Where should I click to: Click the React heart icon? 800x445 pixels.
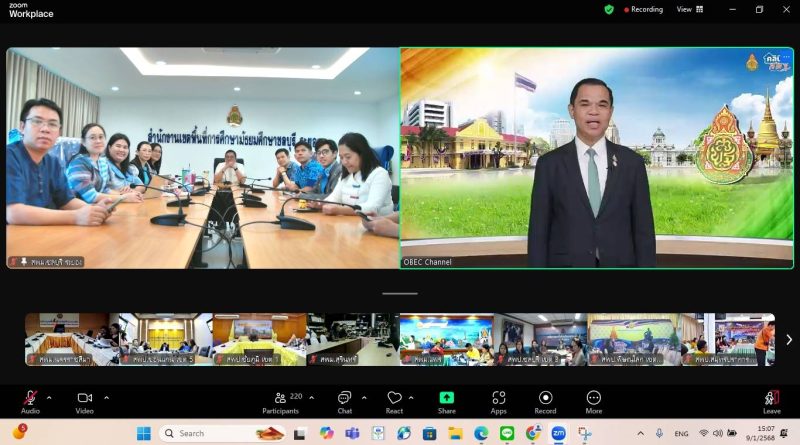(394, 398)
